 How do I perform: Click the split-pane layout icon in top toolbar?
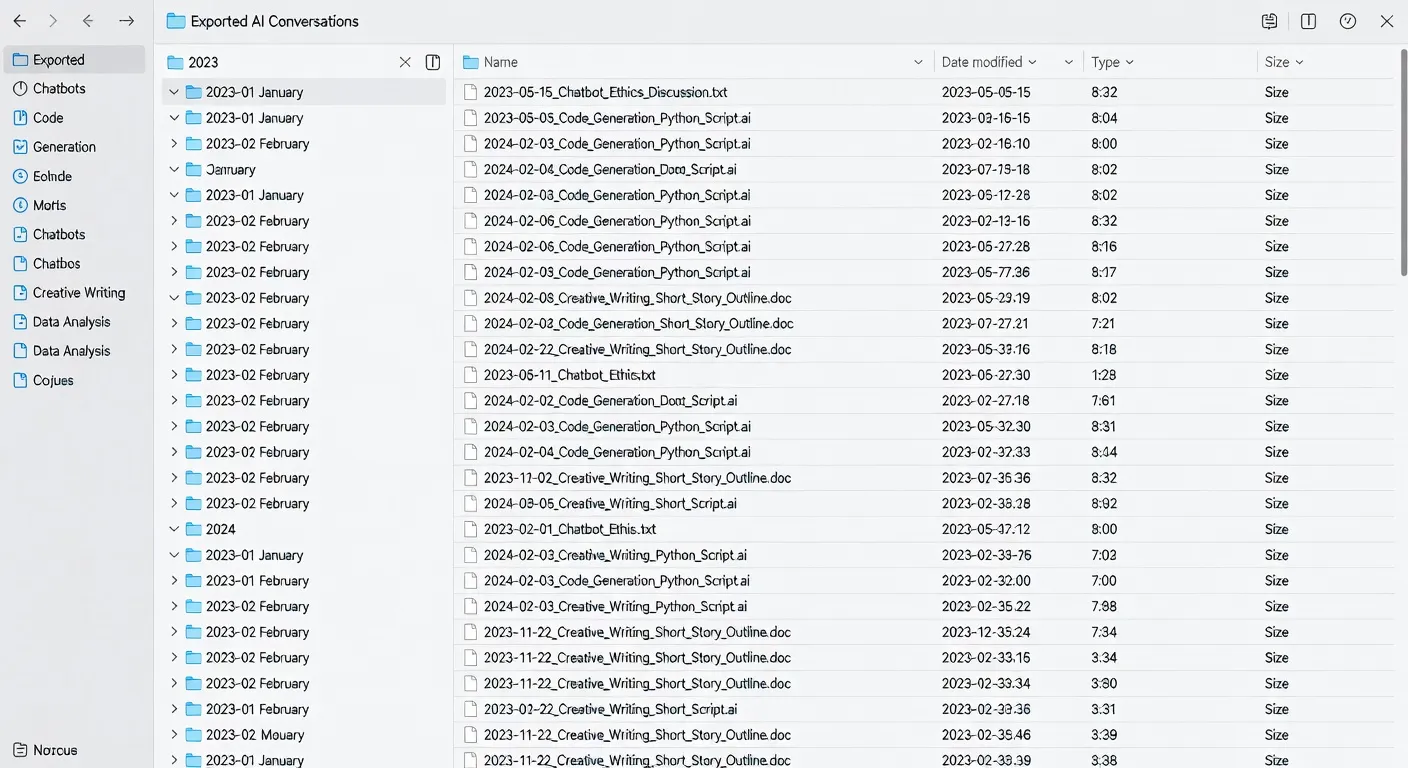coord(1308,21)
